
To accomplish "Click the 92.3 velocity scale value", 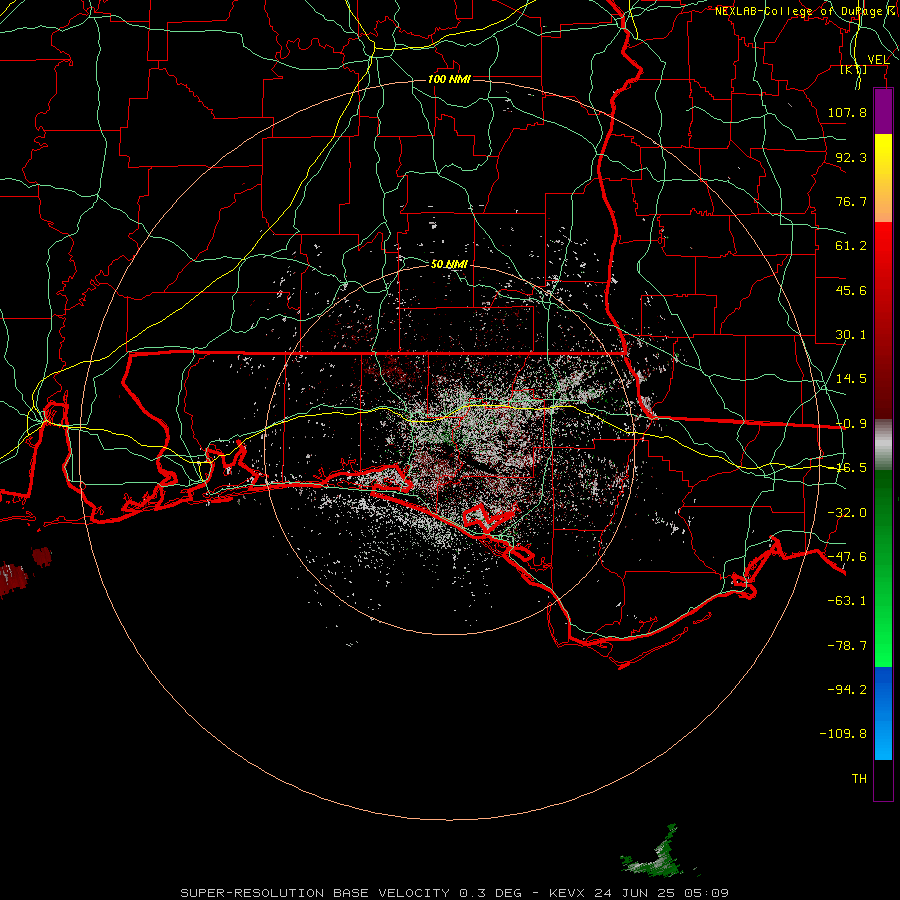I will tap(851, 157).
